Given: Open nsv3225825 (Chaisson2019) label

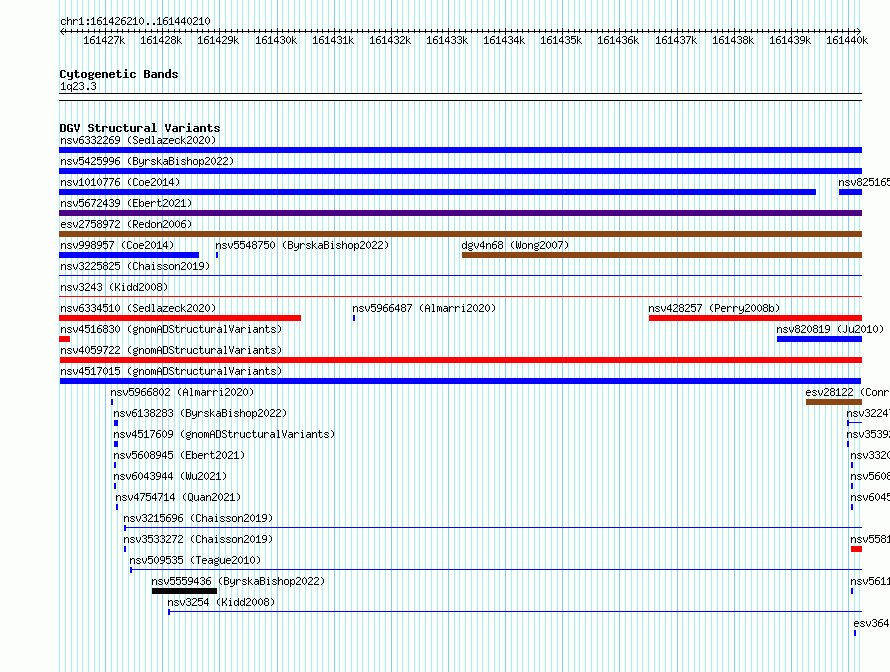Looking at the screenshot, I should click(135, 266).
